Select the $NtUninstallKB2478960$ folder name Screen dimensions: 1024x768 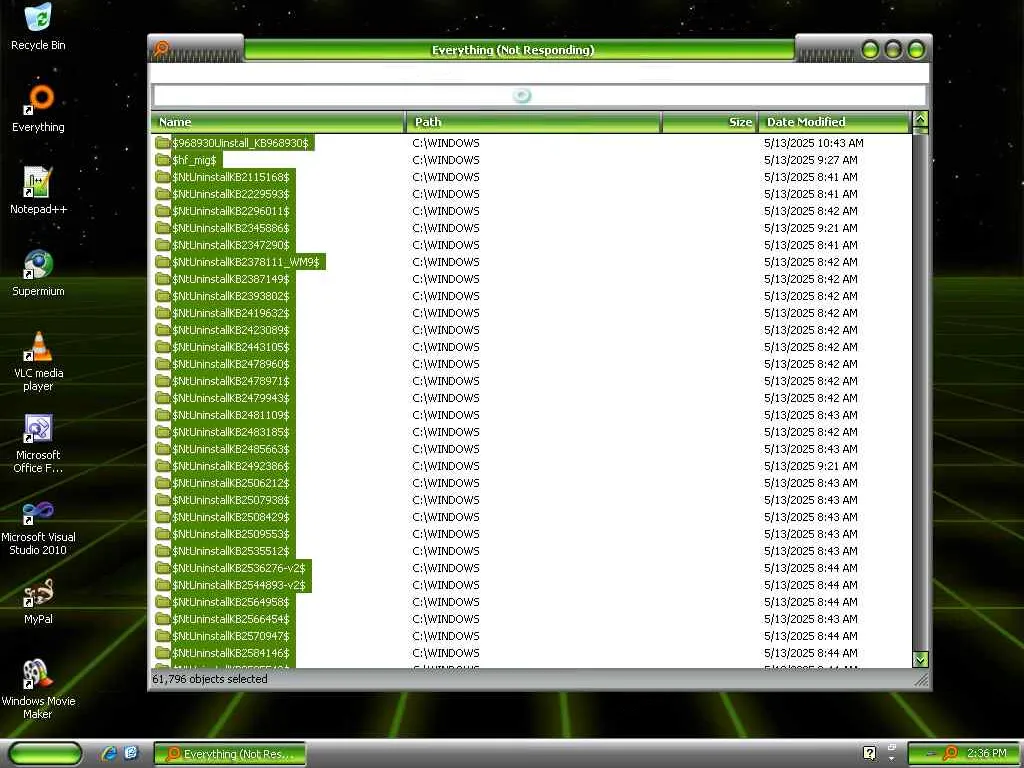tap(231, 364)
